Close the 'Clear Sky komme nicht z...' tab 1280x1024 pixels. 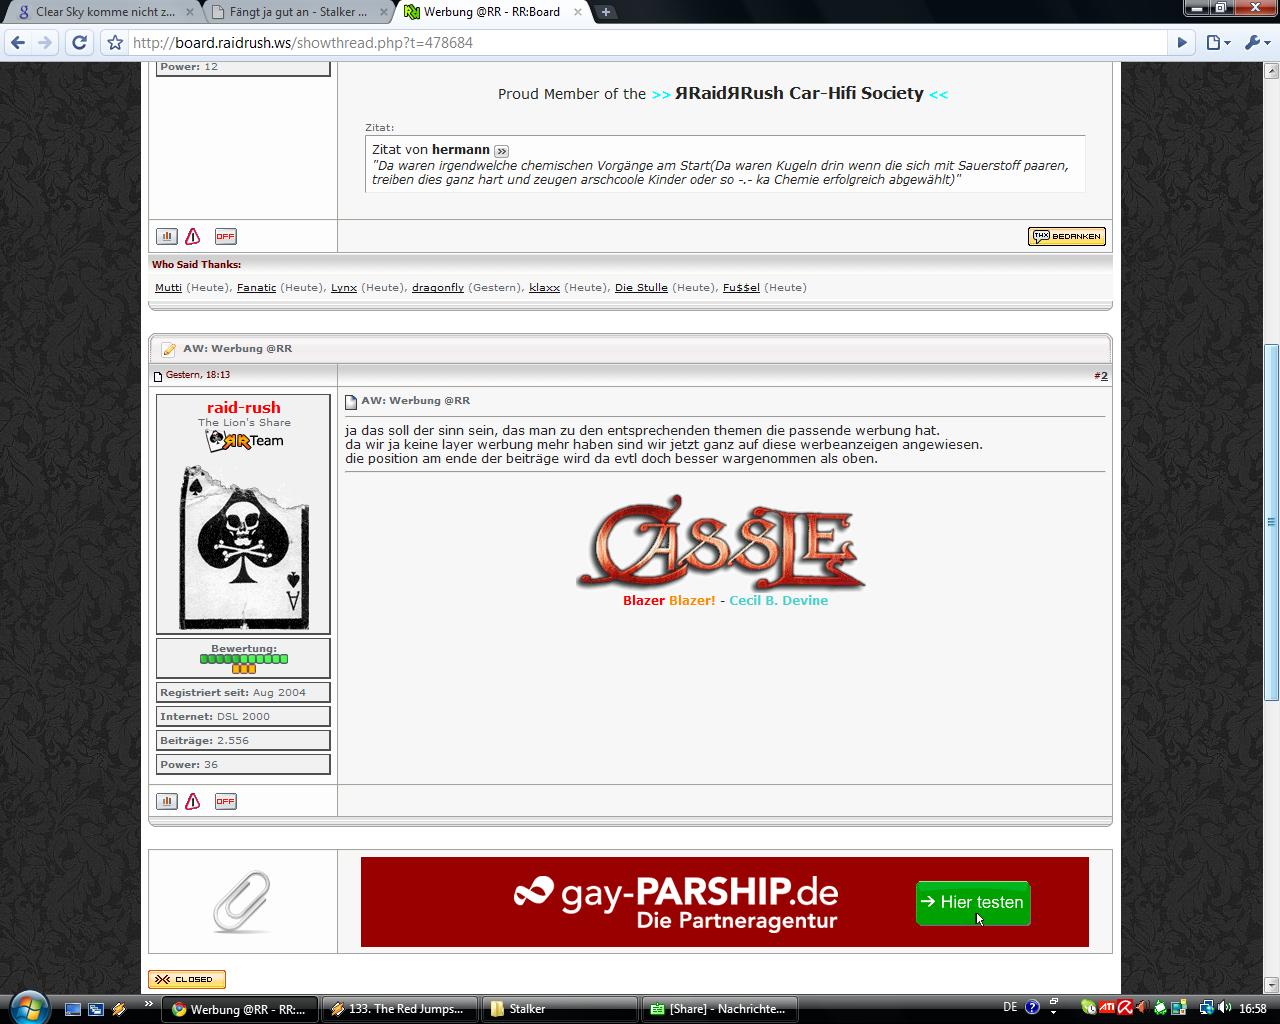pyautogui.click(x=189, y=12)
